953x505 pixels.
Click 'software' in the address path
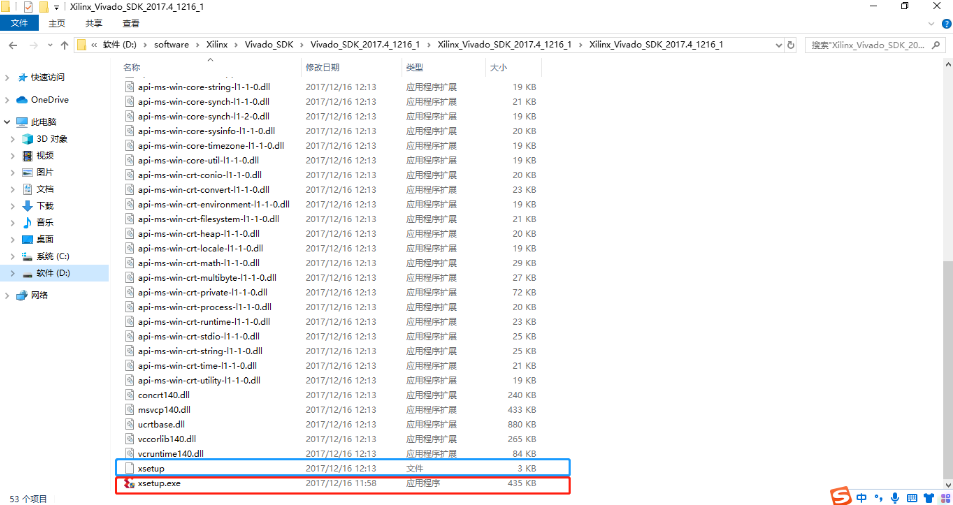point(171,45)
